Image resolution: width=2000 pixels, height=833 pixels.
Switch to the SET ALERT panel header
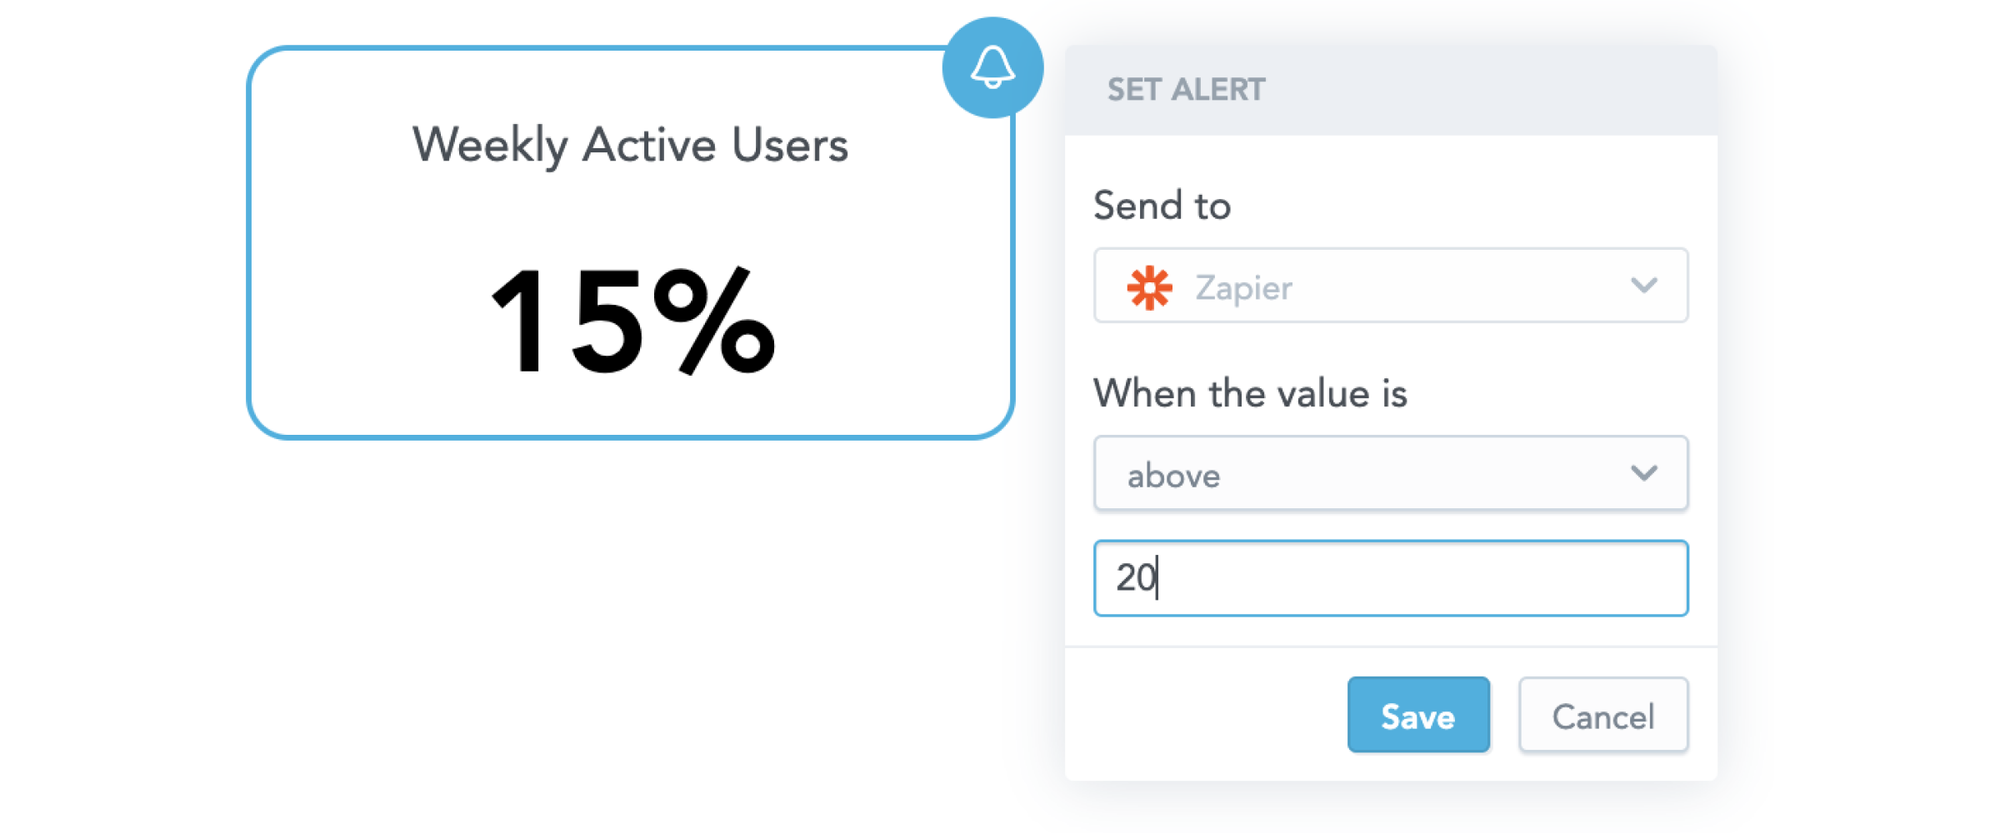[x=1185, y=89]
